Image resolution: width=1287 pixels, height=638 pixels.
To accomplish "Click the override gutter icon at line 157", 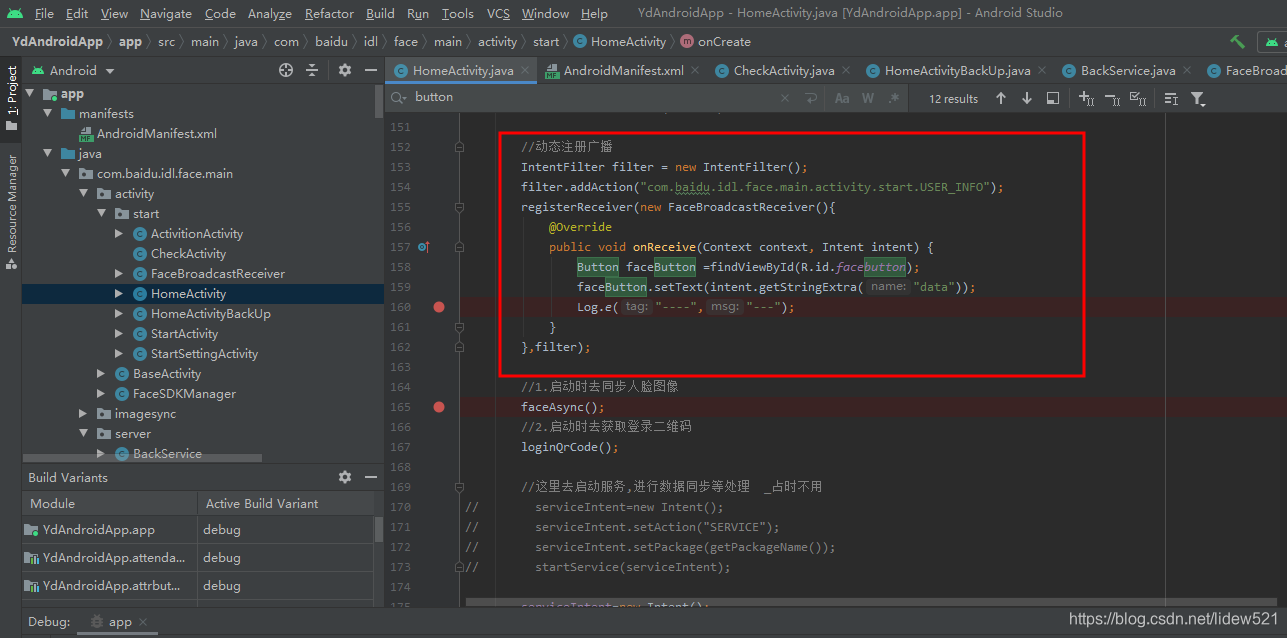I will click(x=423, y=247).
